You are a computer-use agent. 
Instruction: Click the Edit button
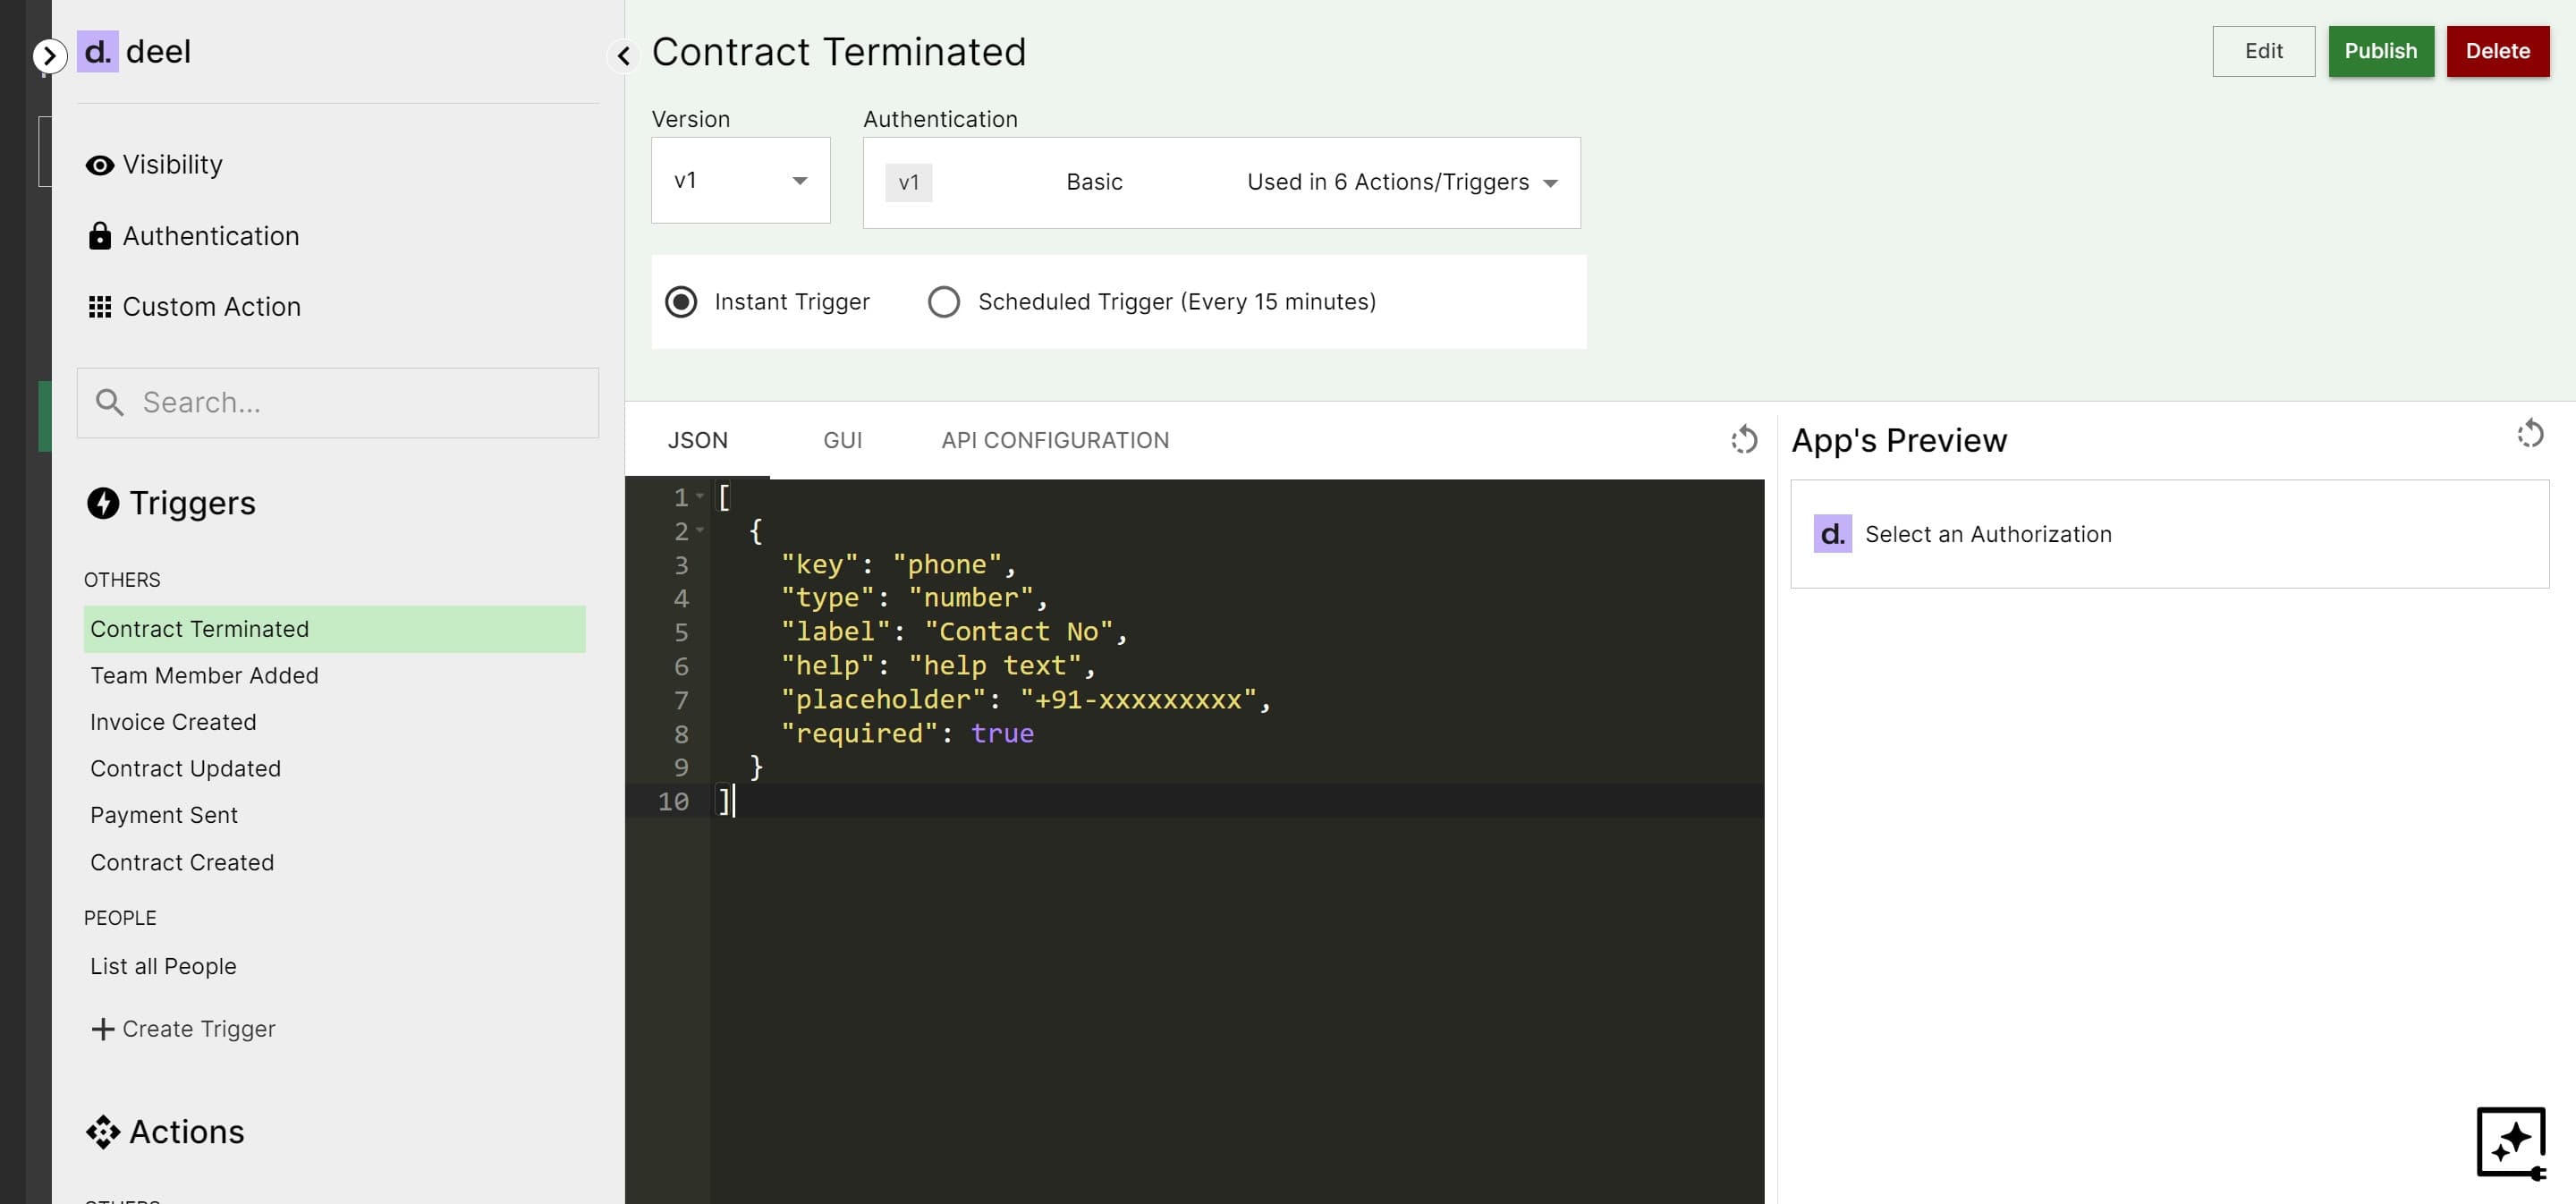[x=2263, y=51]
